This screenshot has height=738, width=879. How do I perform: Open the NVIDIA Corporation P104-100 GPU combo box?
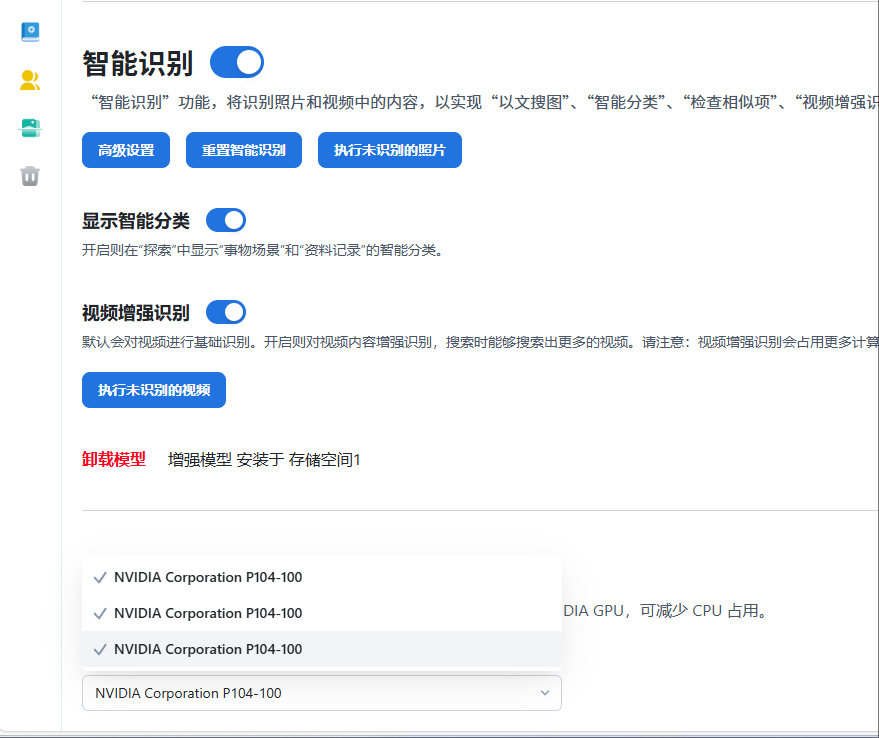pyautogui.click(x=322, y=693)
